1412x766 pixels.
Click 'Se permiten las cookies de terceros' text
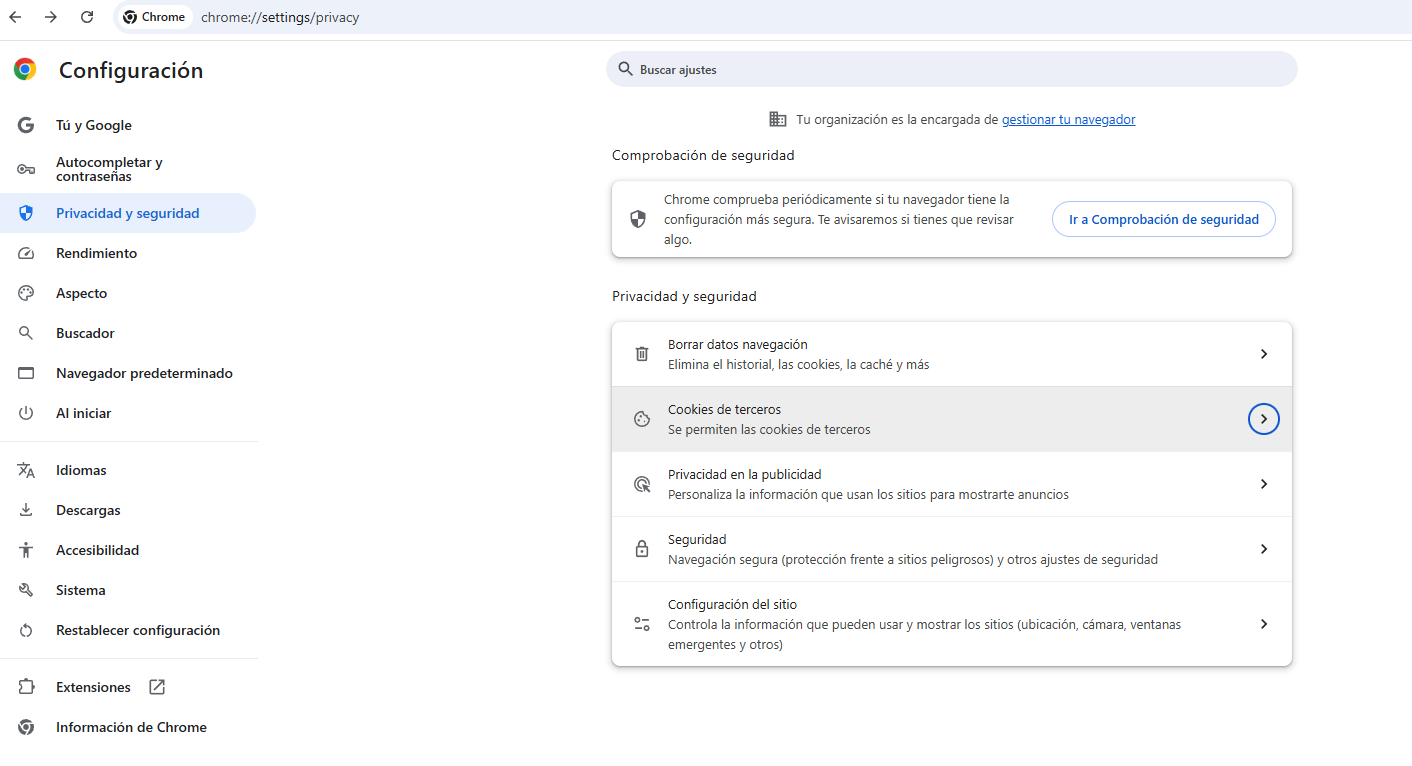click(769, 430)
